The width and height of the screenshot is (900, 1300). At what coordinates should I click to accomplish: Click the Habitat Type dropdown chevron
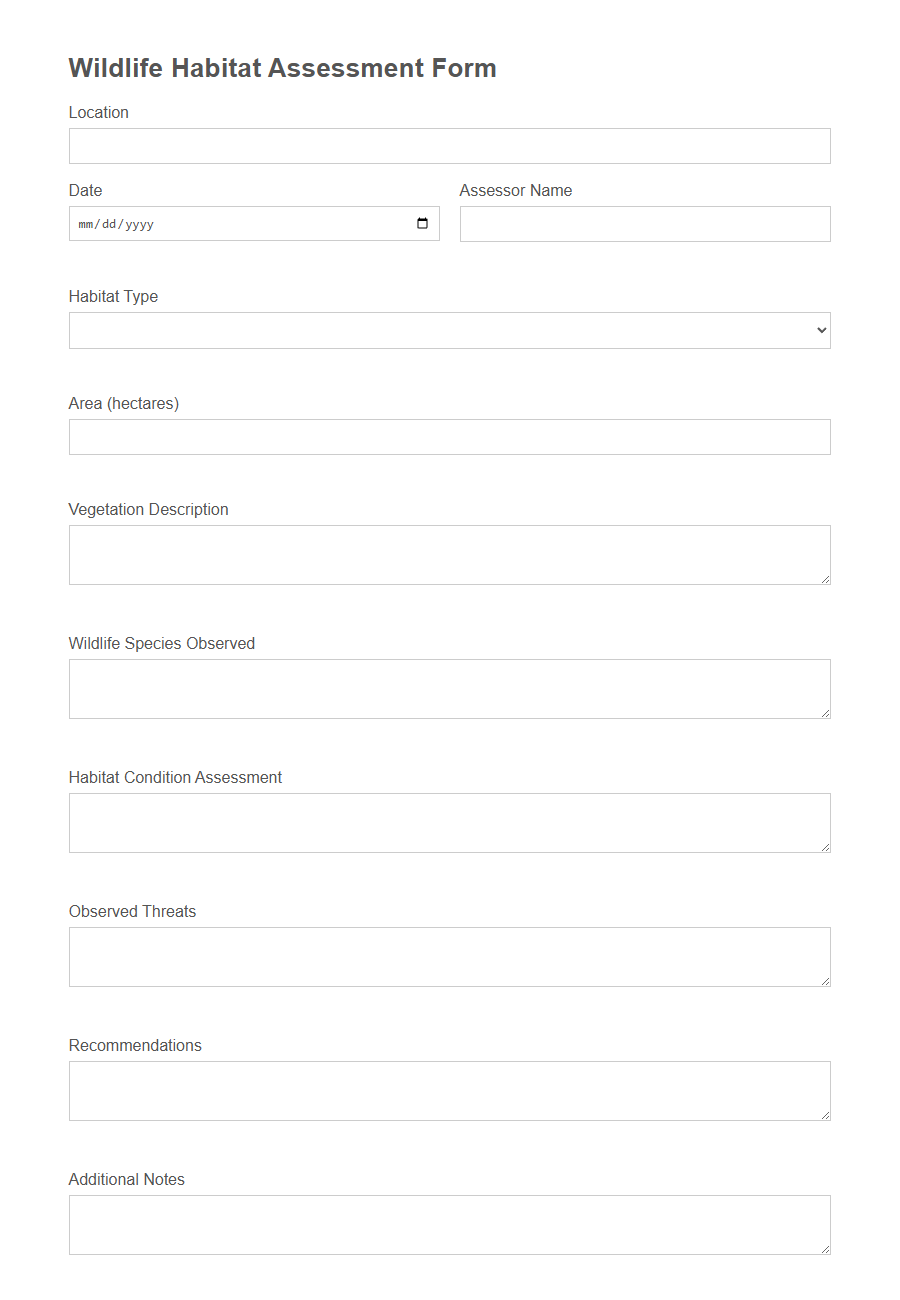tap(820, 330)
